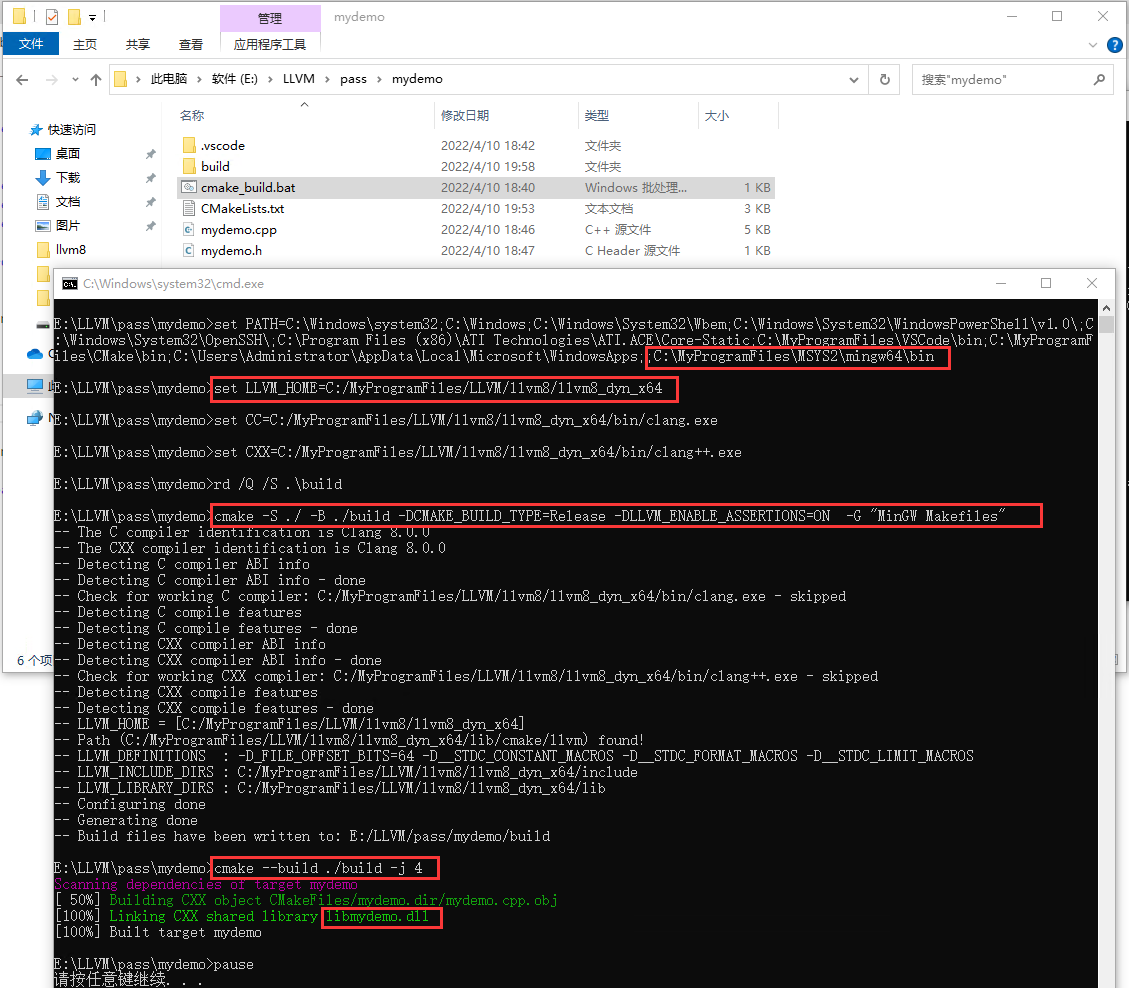Expand chevron after pass breadcrumb
This screenshot has height=988, width=1129.
coord(379,79)
